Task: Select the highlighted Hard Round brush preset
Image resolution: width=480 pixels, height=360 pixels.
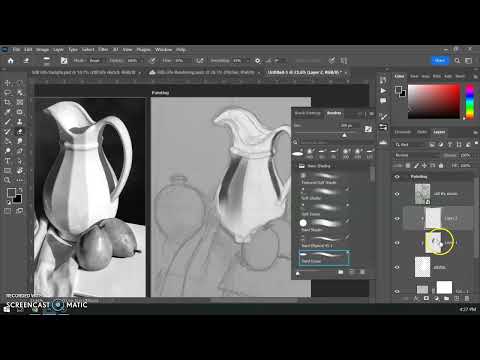Action: [324, 258]
